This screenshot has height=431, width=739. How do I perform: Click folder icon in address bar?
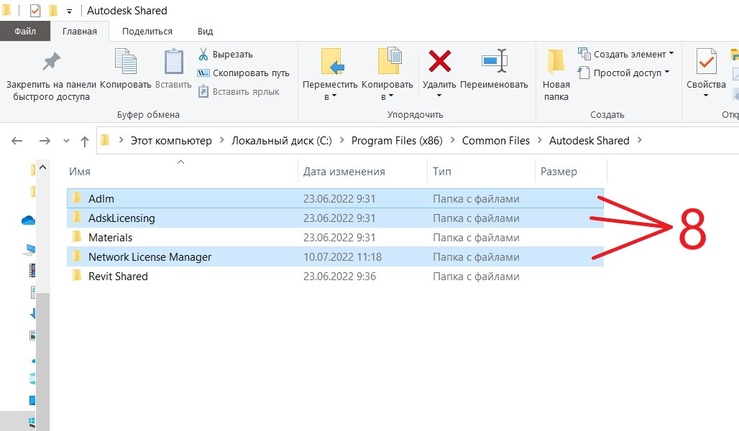(105, 140)
